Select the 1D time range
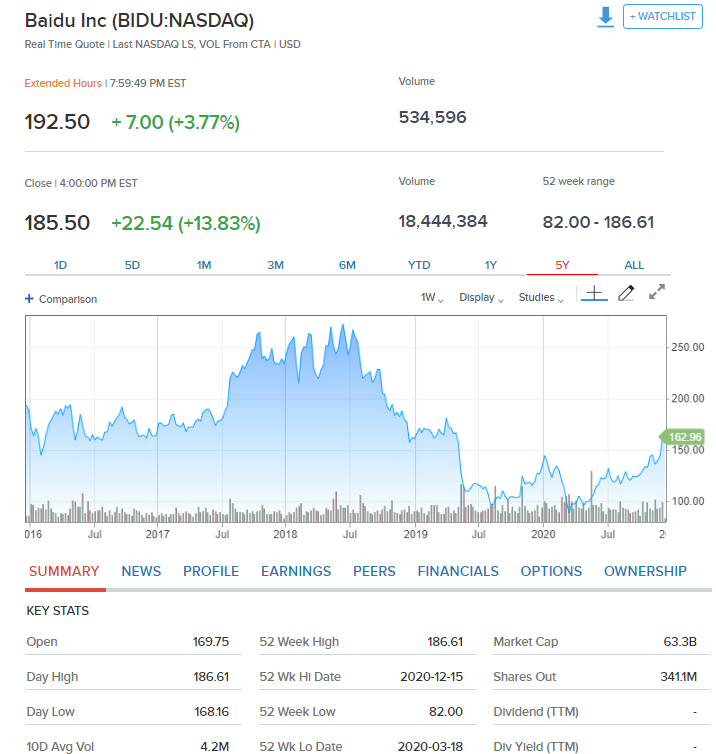This screenshot has height=754, width=716. coord(60,265)
